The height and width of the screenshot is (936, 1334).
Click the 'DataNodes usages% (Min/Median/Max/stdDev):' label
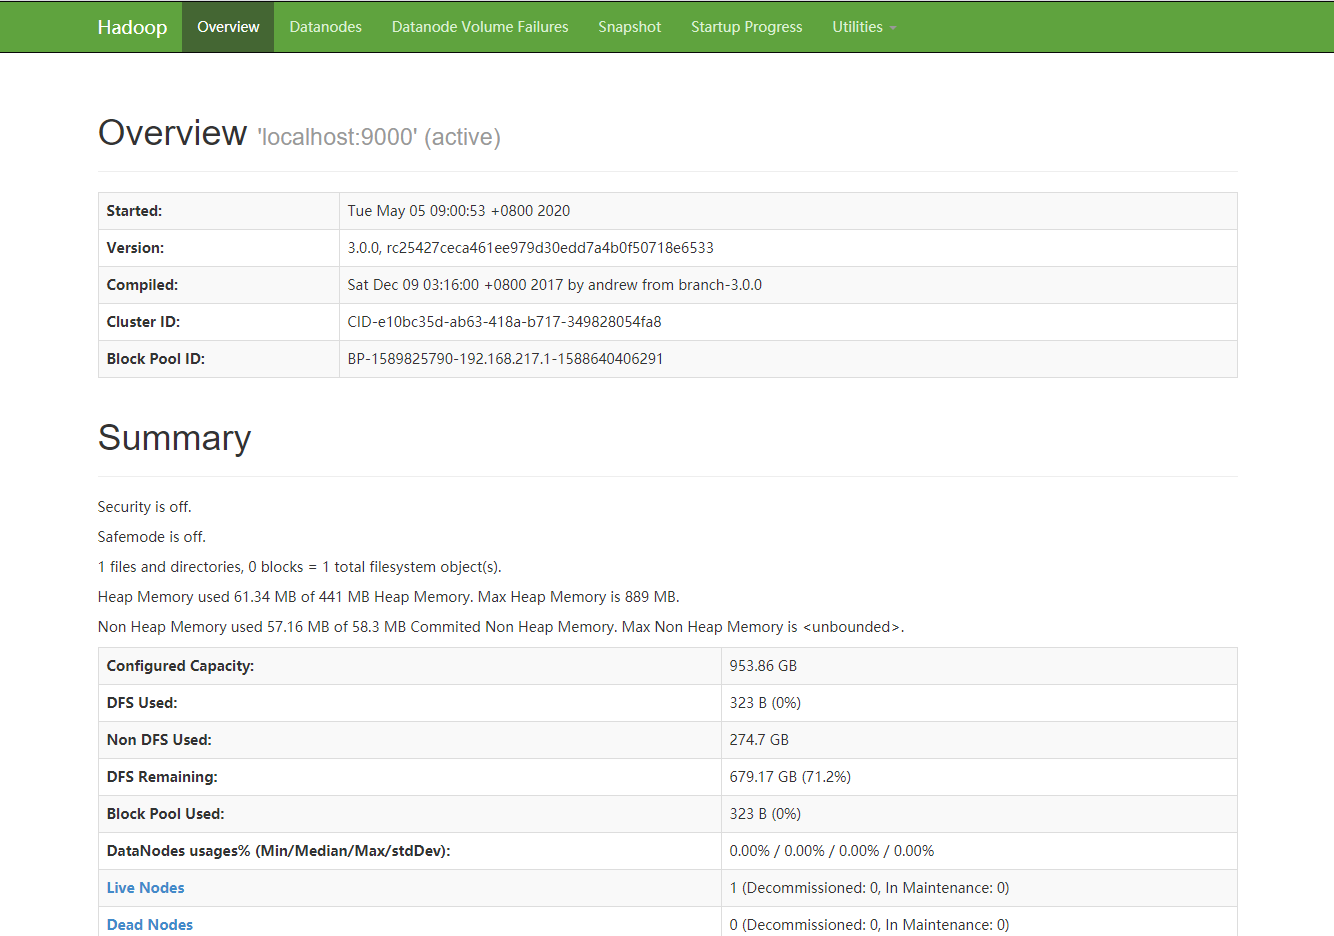(279, 851)
